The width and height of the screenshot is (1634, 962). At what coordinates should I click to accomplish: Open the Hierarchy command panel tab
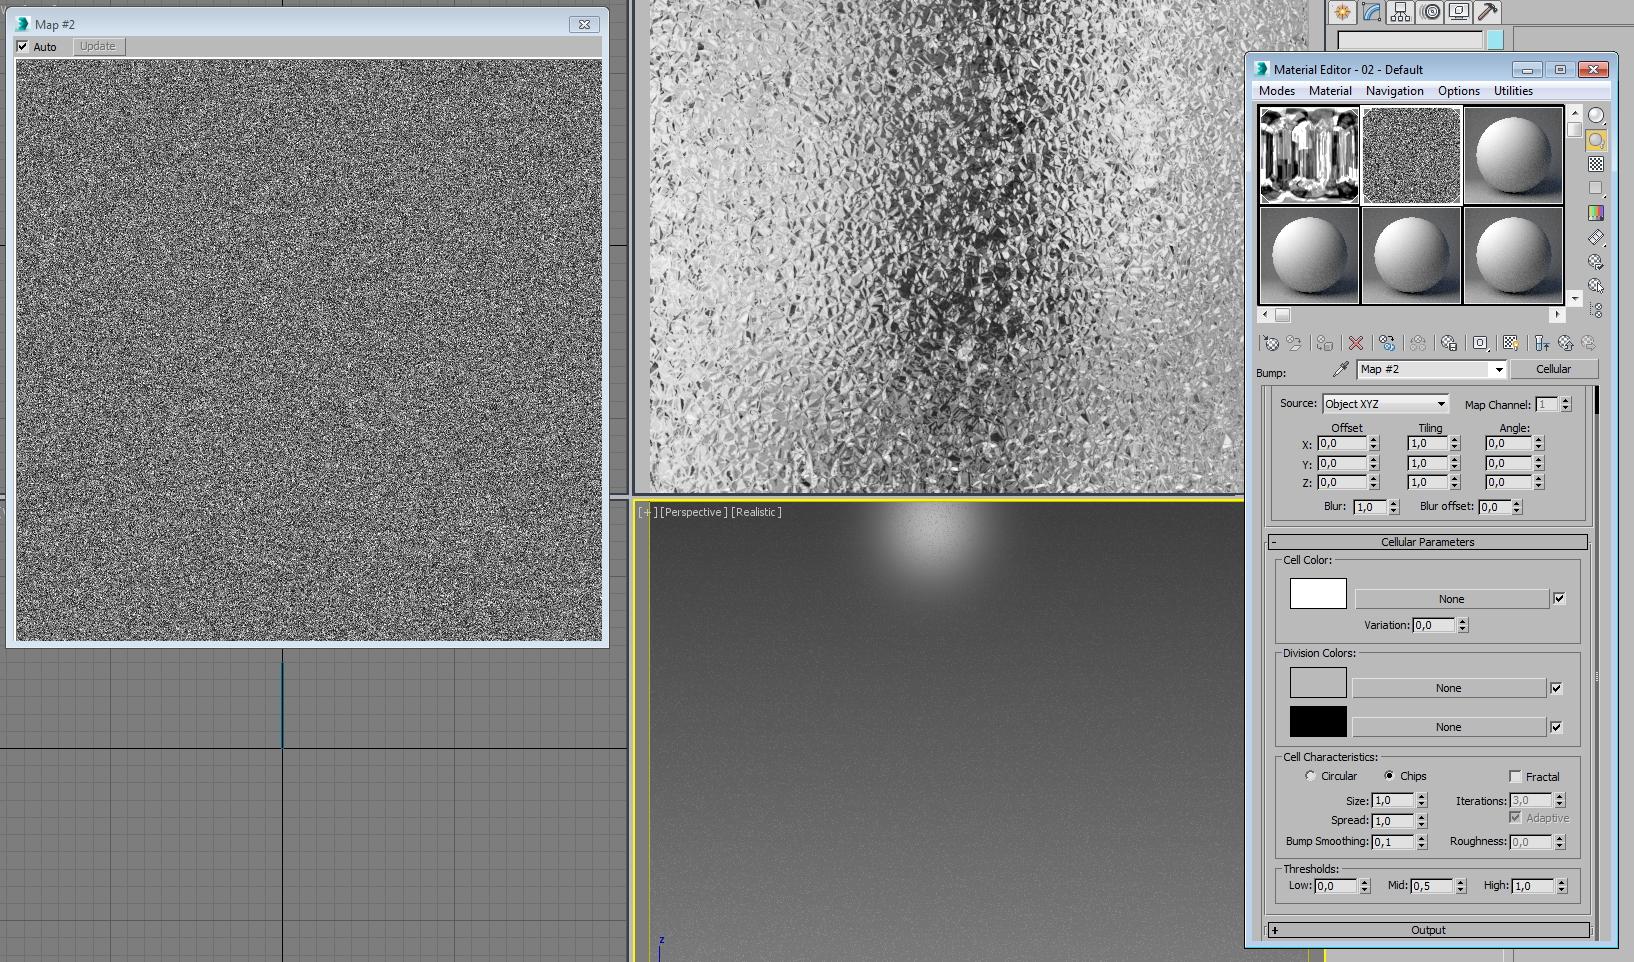[x=1400, y=12]
